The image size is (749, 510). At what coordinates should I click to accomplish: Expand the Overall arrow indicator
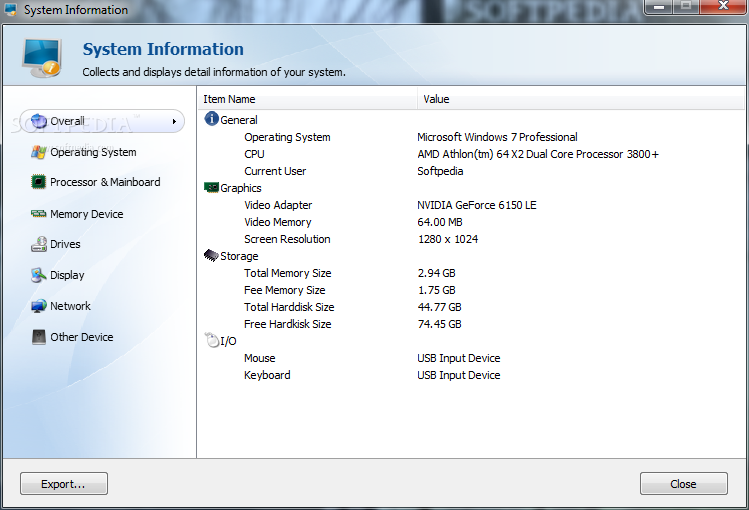point(174,122)
